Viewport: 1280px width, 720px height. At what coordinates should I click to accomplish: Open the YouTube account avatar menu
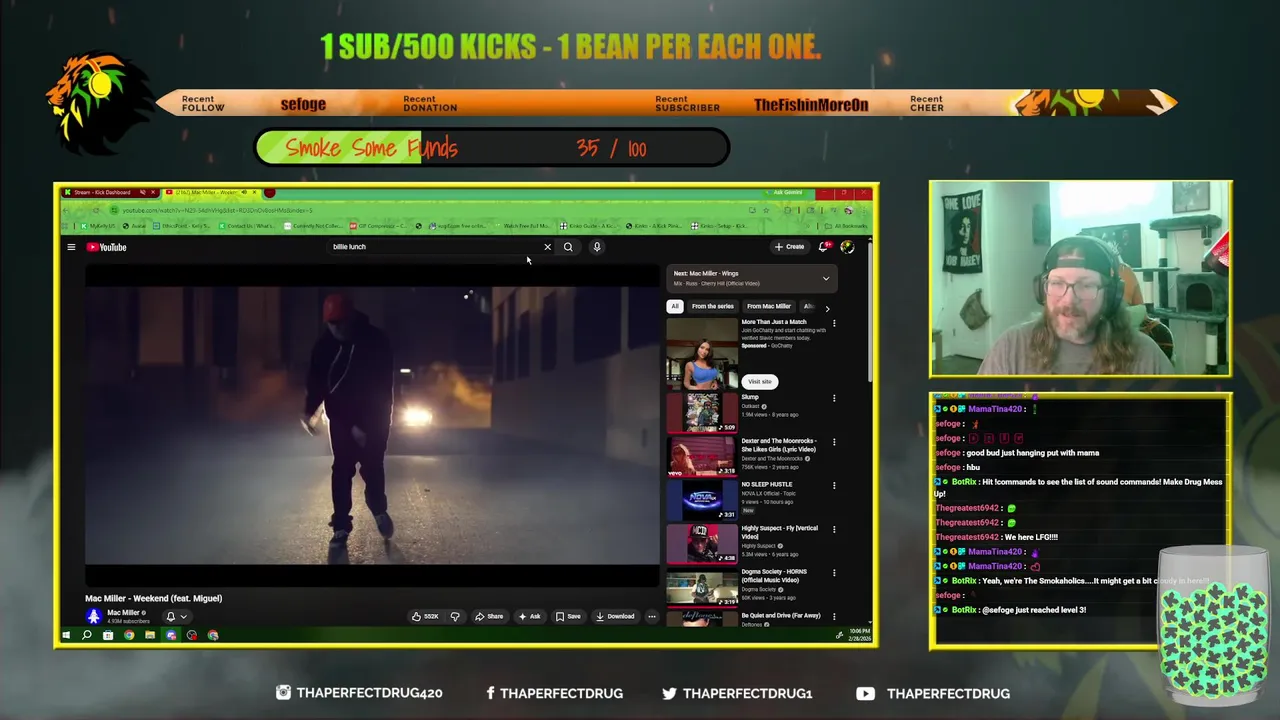[847, 247]
